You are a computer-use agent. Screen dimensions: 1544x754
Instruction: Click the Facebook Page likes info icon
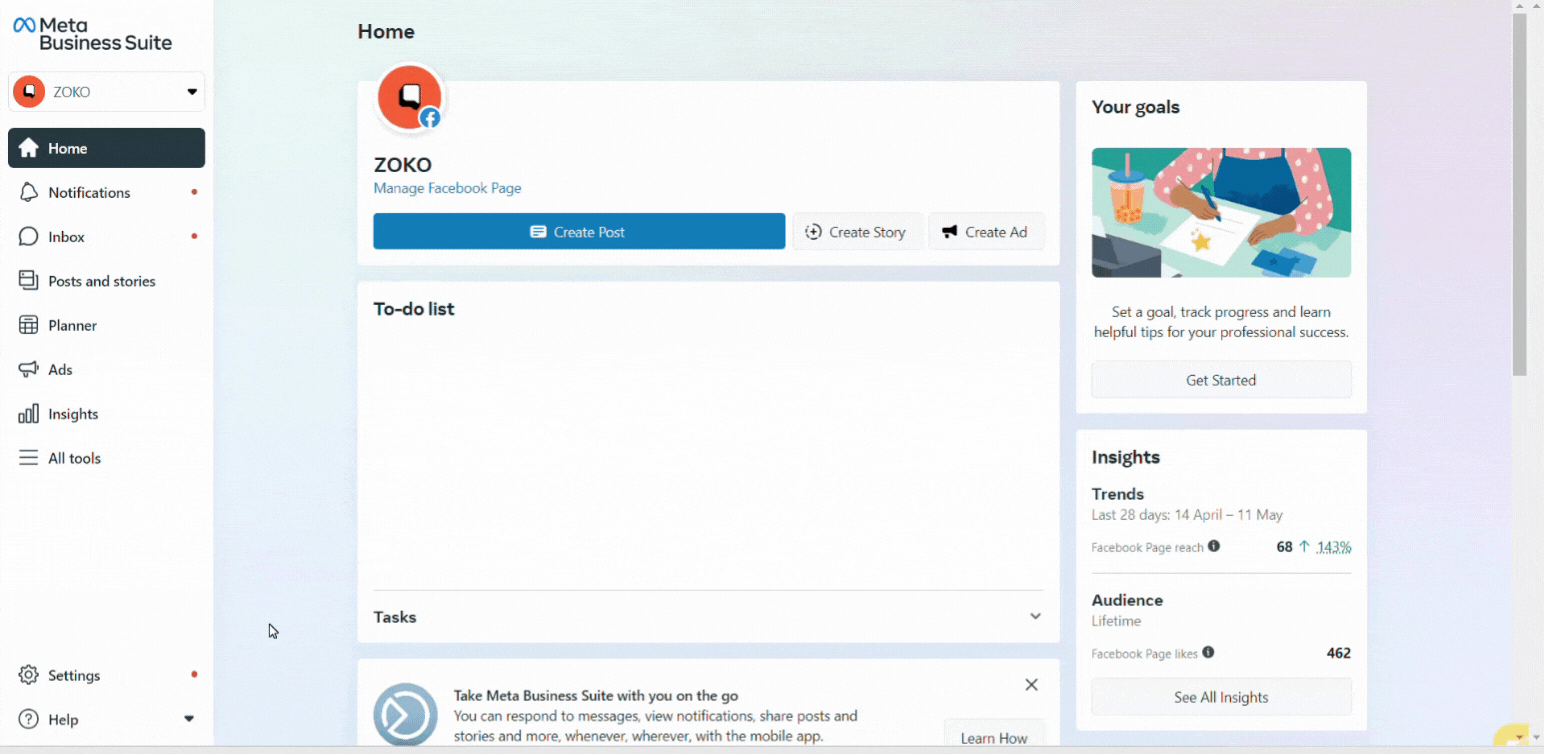(1208, 652)
